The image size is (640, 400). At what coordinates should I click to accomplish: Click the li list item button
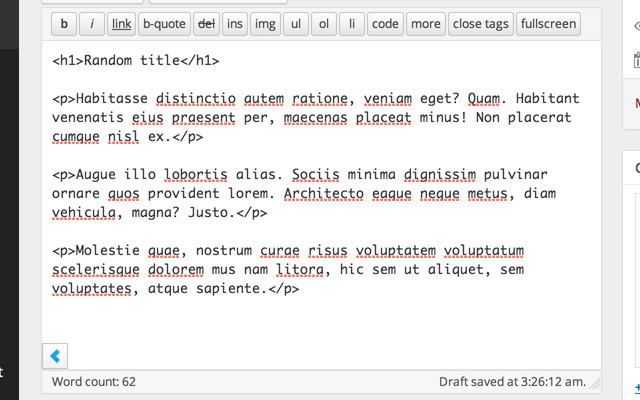pyautogui.click(x=351, y=24)
